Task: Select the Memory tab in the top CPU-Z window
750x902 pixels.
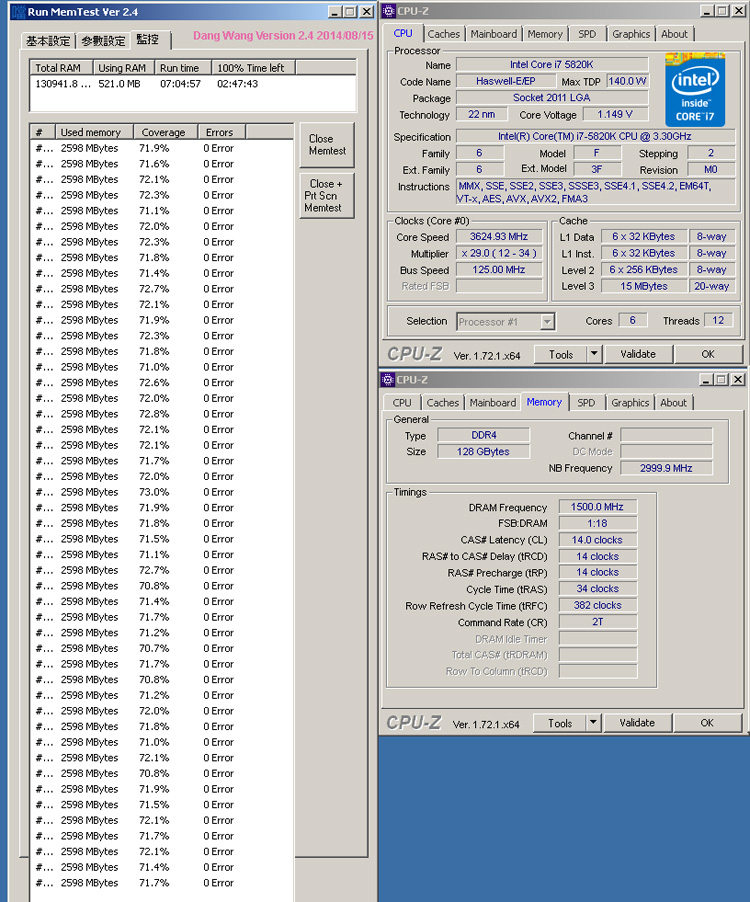Action: coord(545,34)
